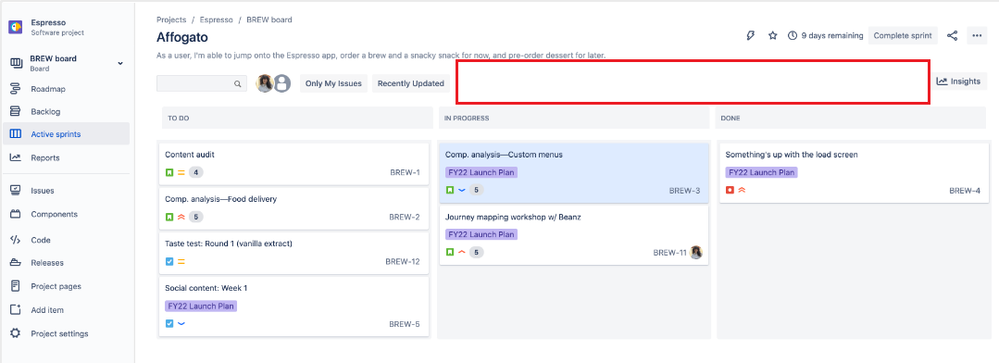Click bug icon on BREW-4 card
Screen dimensions: 999x363
click(x=730, y=190)
